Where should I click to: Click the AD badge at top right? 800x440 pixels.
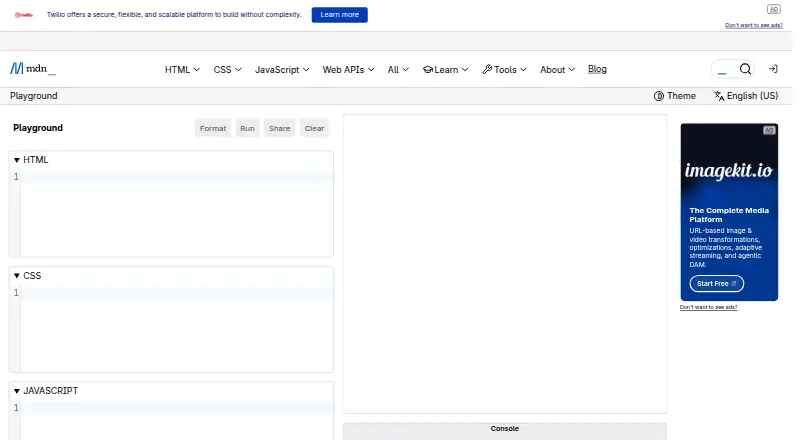point(773,9)
